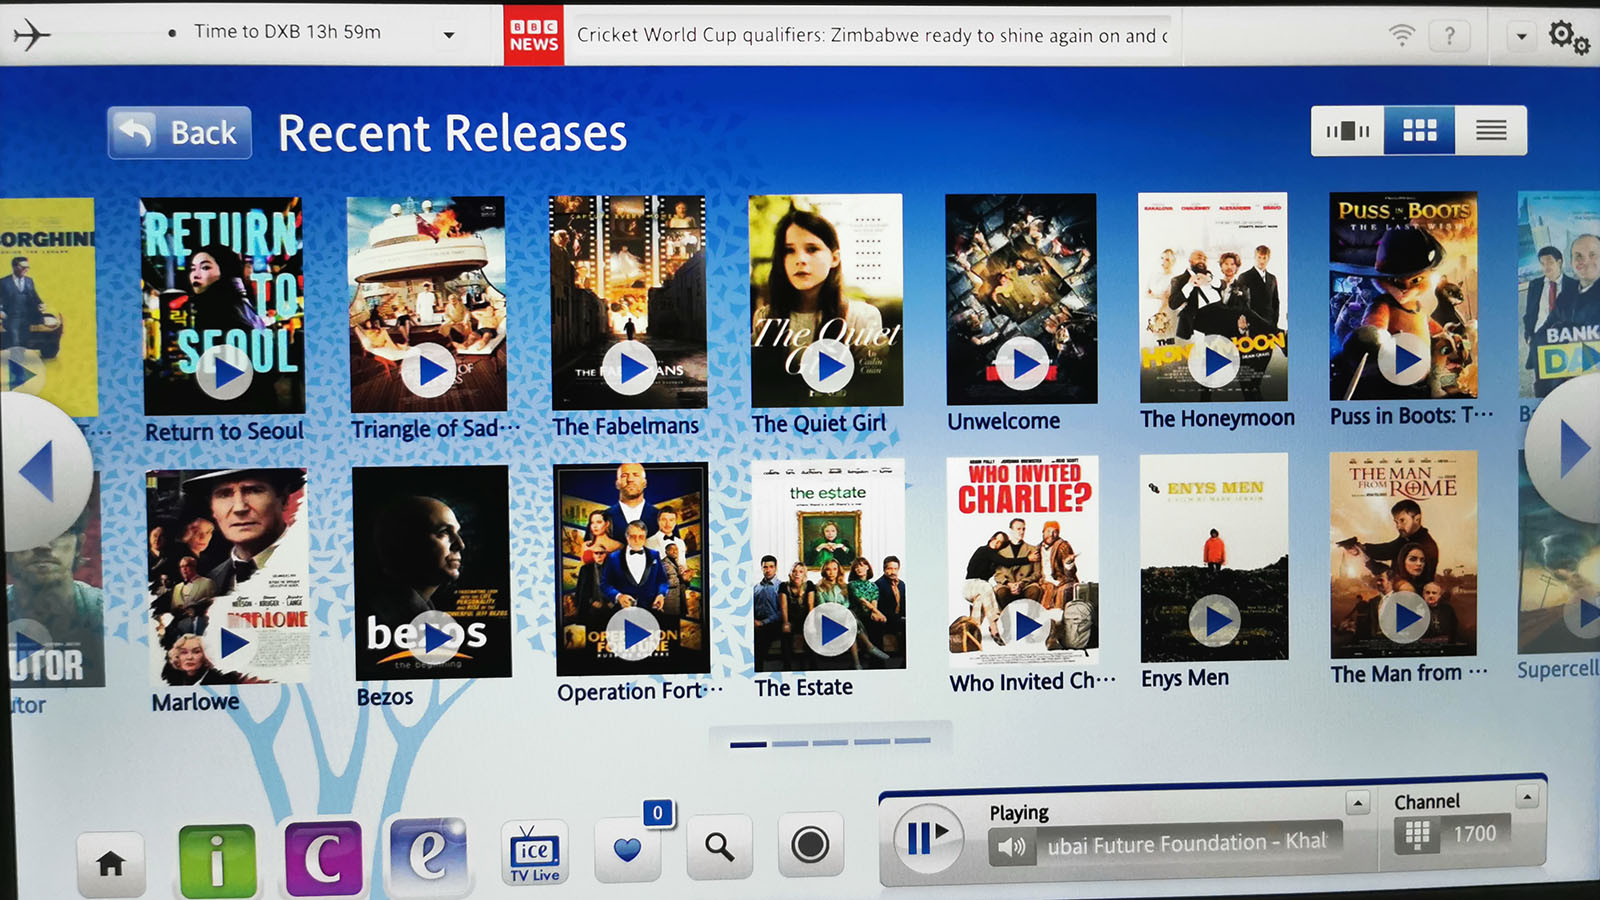Click the Unwelcome title text
1600x900 pixels.
click(x=1004, y=421)
